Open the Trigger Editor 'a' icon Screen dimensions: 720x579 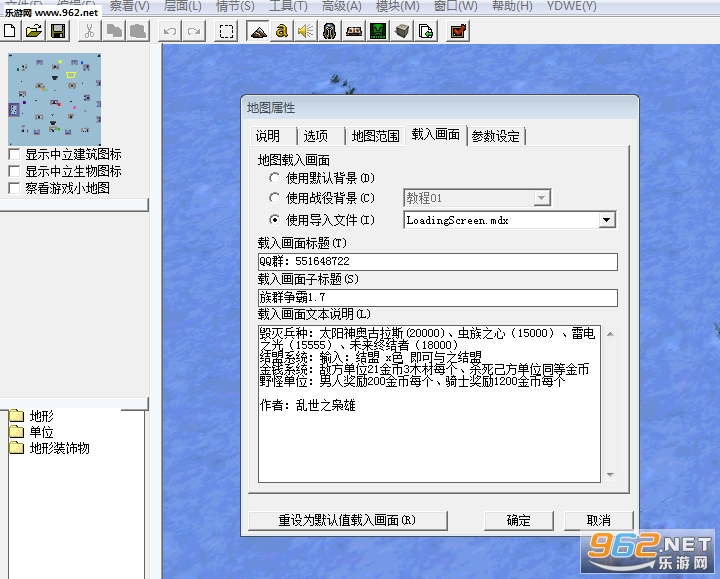[282, 31]
